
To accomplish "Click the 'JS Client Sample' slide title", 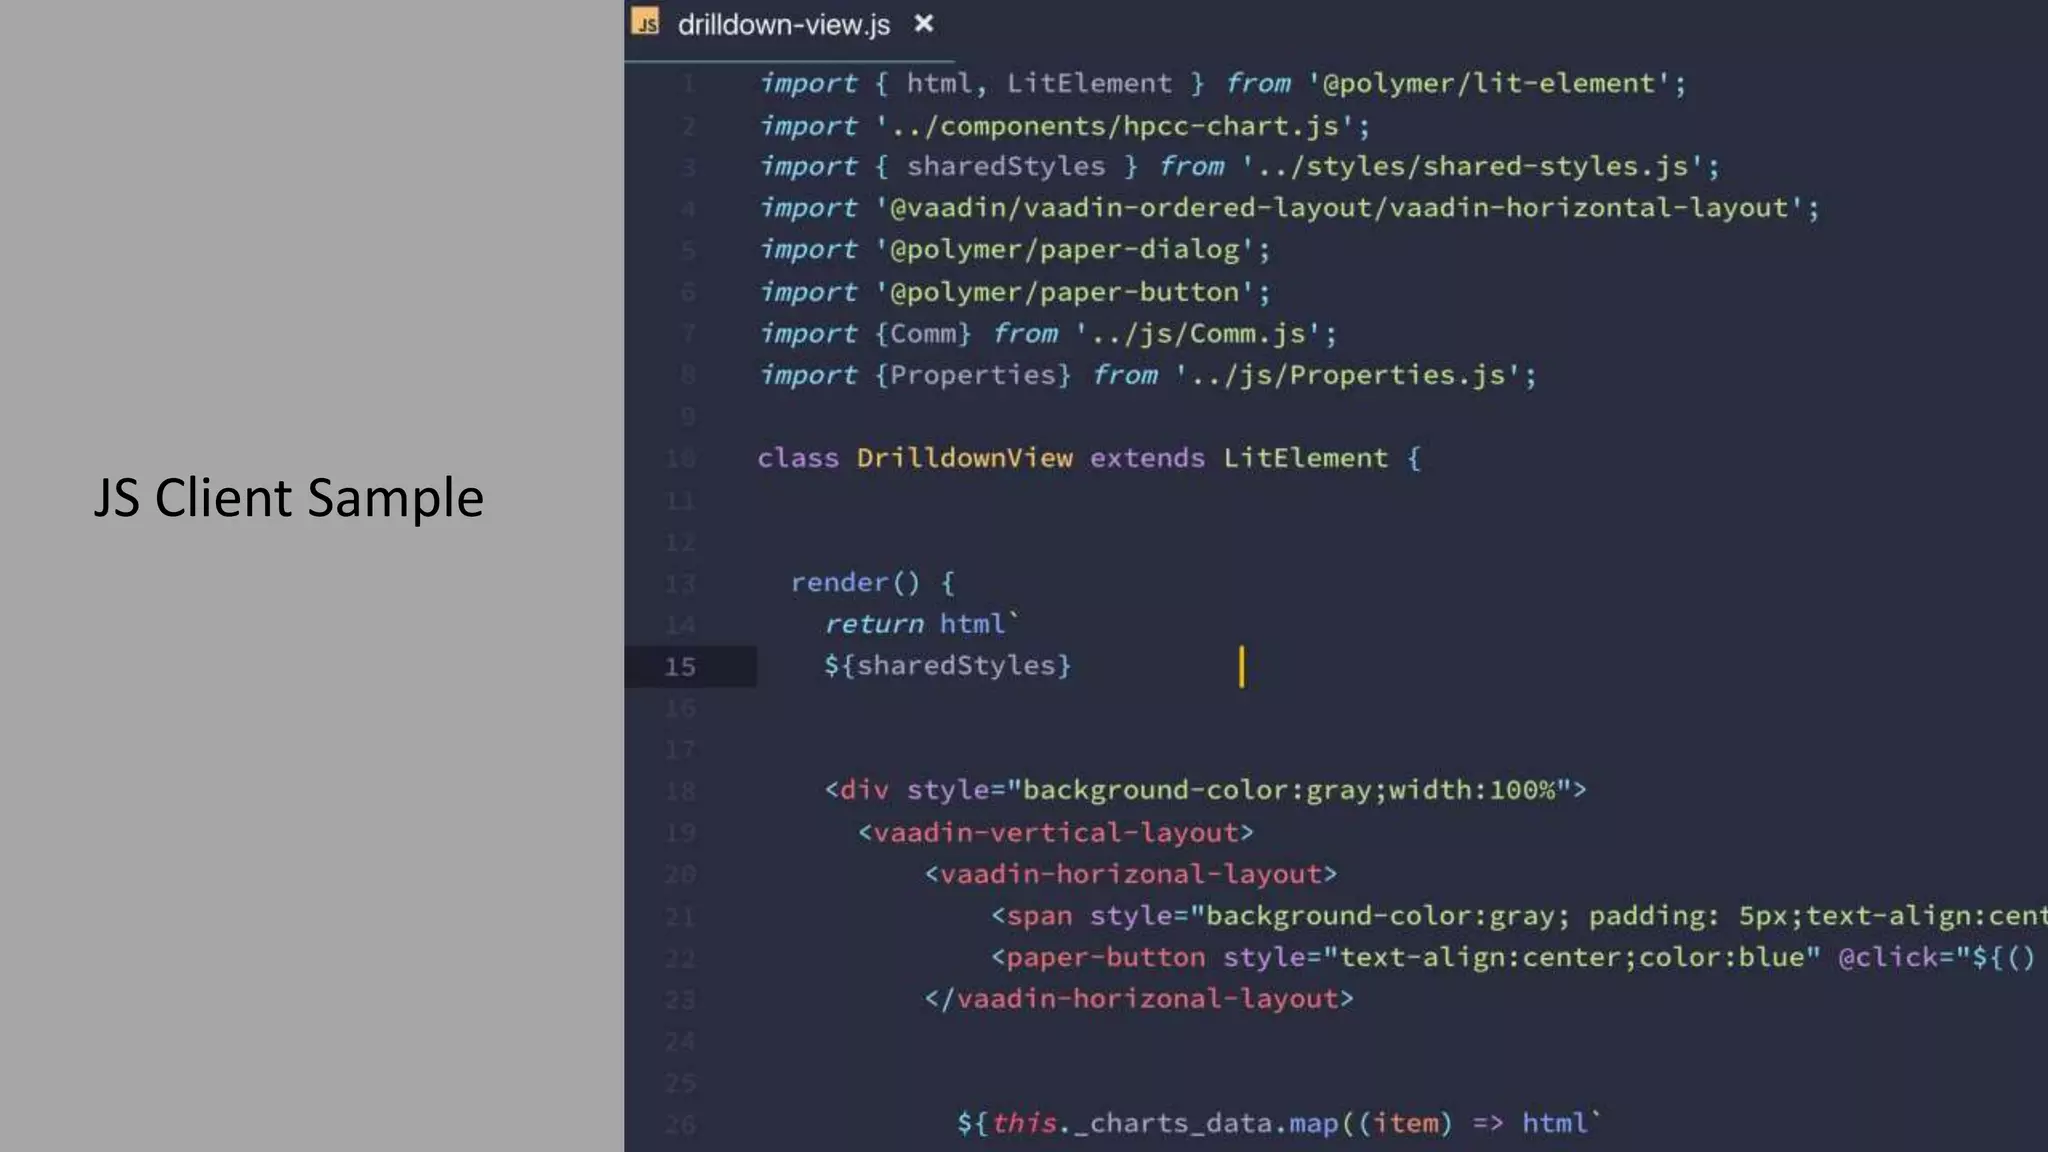I will coord(288,497).
